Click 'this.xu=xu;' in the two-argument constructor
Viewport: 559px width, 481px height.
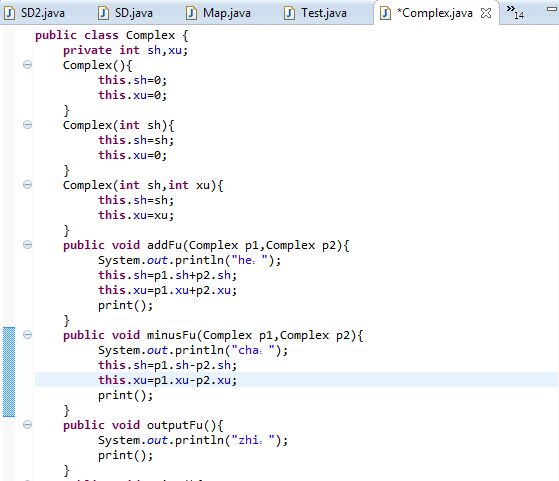[x=136, y=215]
